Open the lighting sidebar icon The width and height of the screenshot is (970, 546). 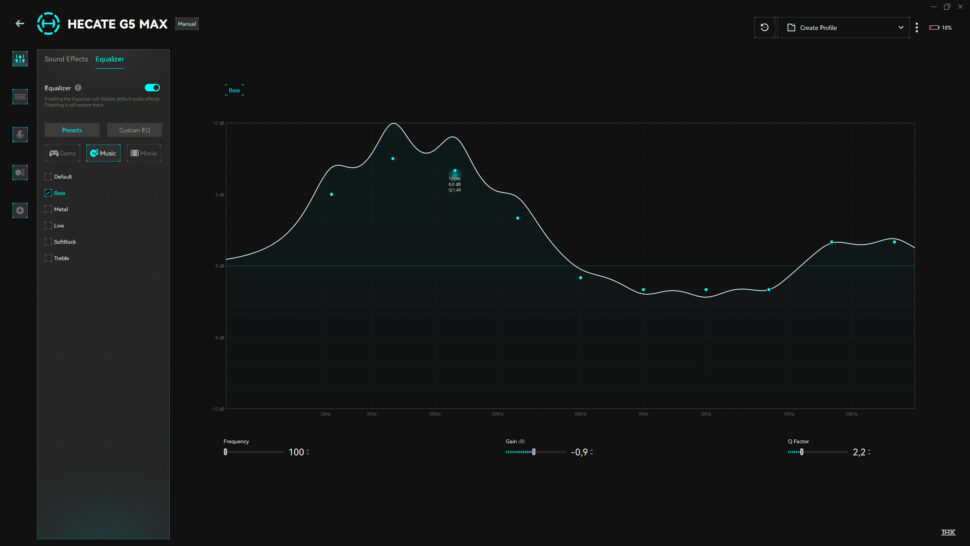coord(20,173)
